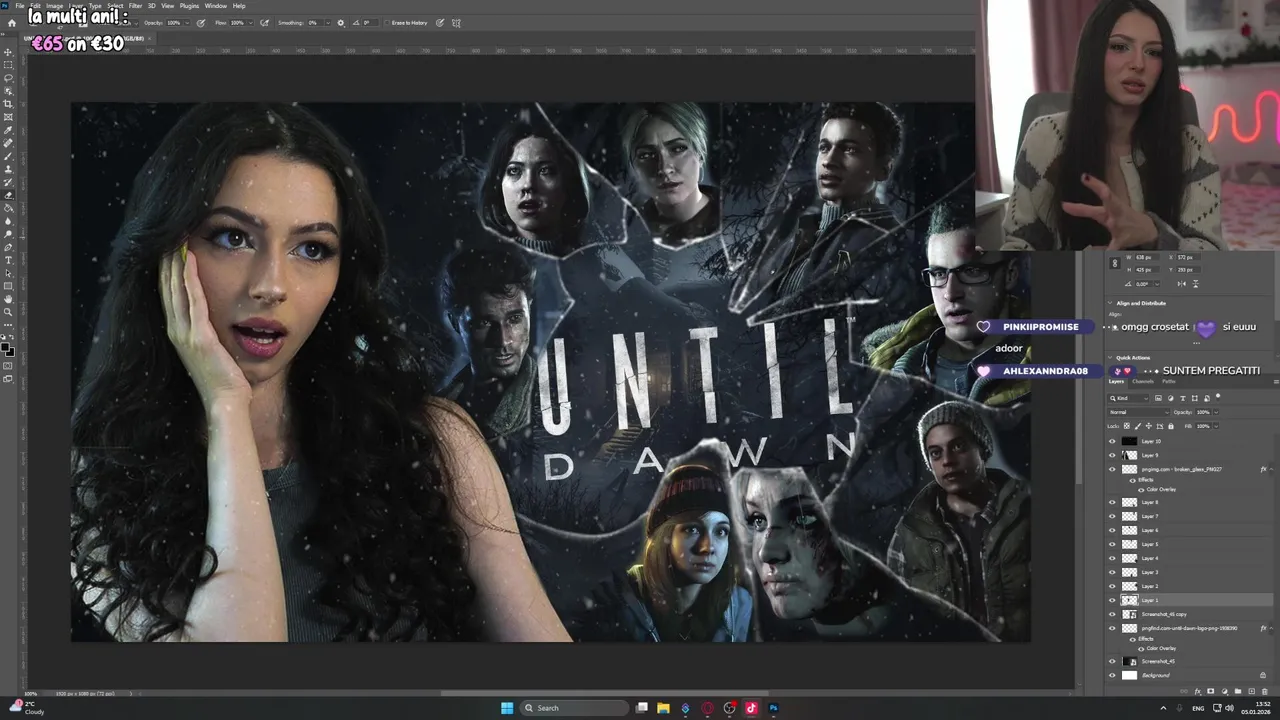Screen dimensions: 1280x720
Task: Open the Plugins menu
Action: coord(189,6)
